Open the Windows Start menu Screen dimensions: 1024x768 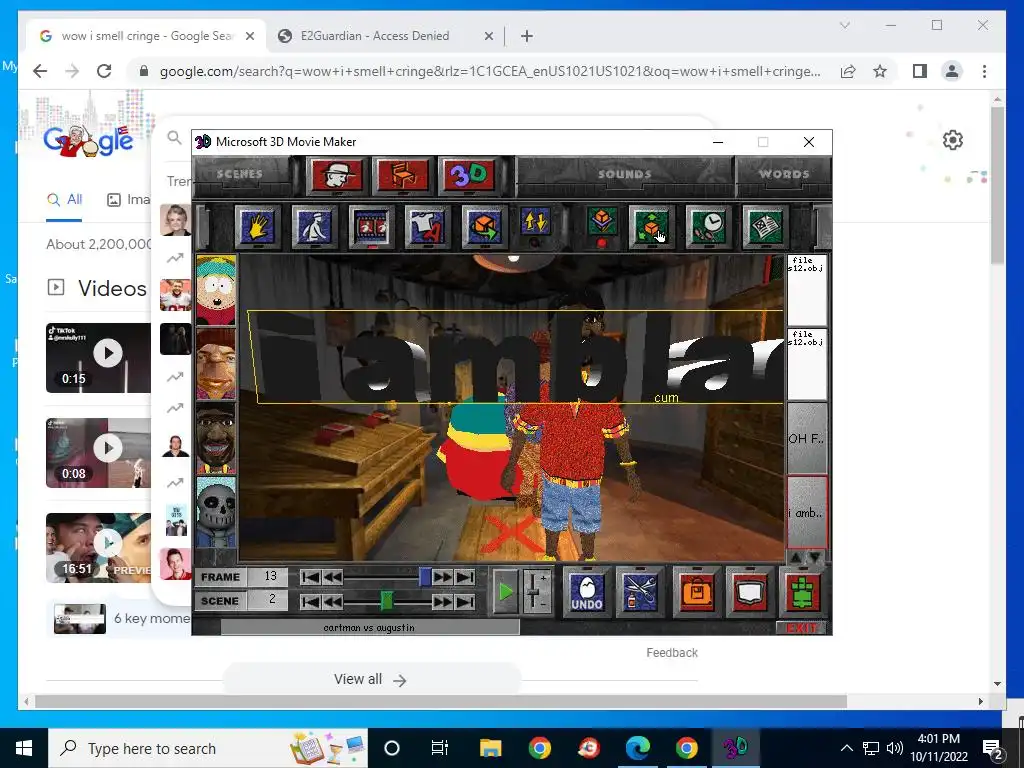point(24,748)
